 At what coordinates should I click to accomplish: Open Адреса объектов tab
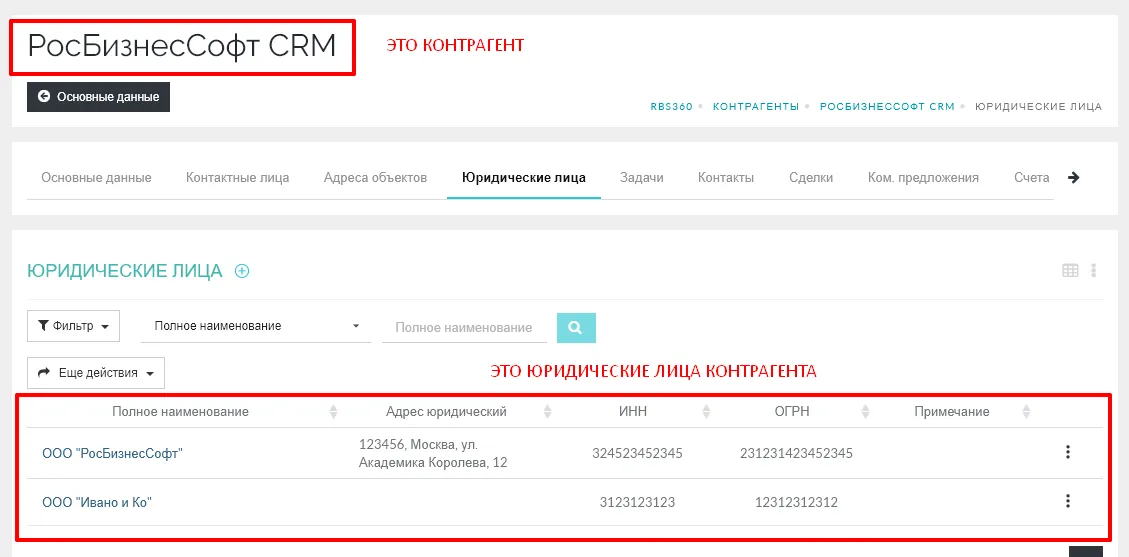(375, 178)
